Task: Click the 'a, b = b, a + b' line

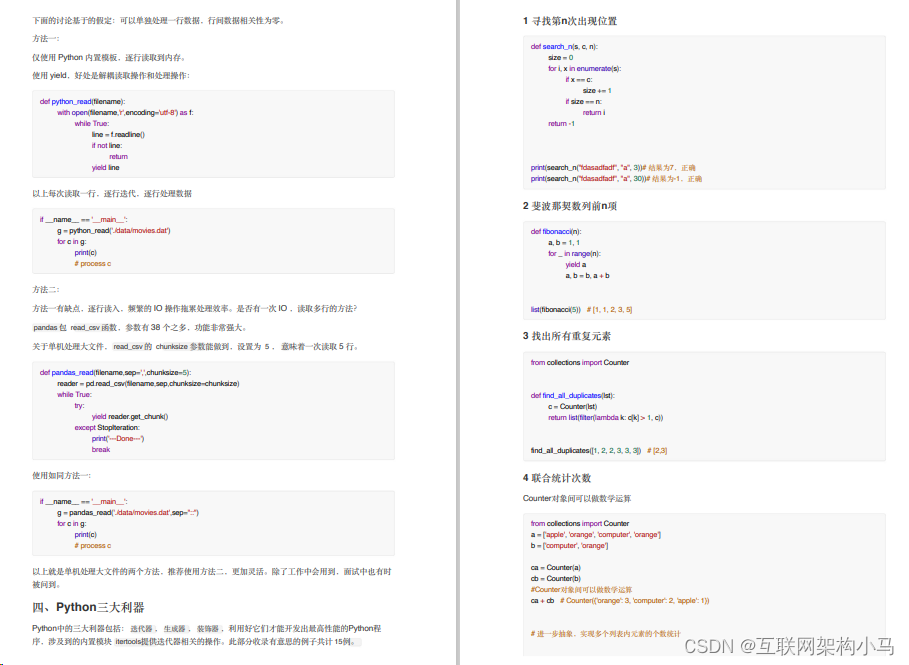Action: click(587, 275)
